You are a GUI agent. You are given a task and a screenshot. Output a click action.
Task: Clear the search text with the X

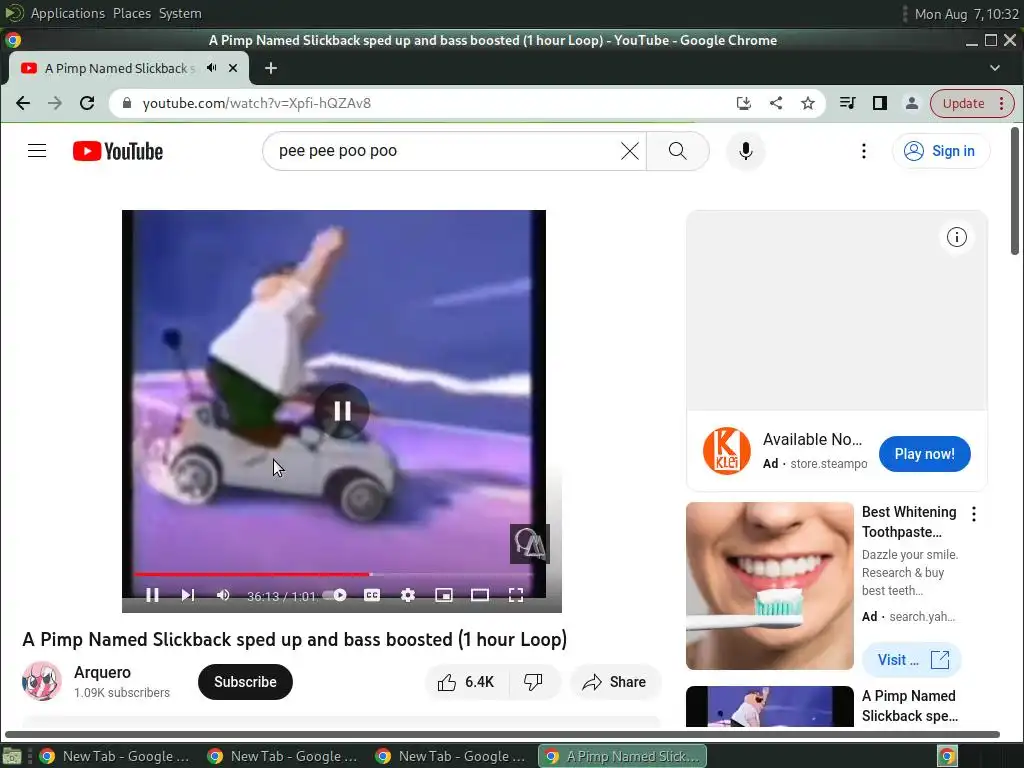coord(630,151)
